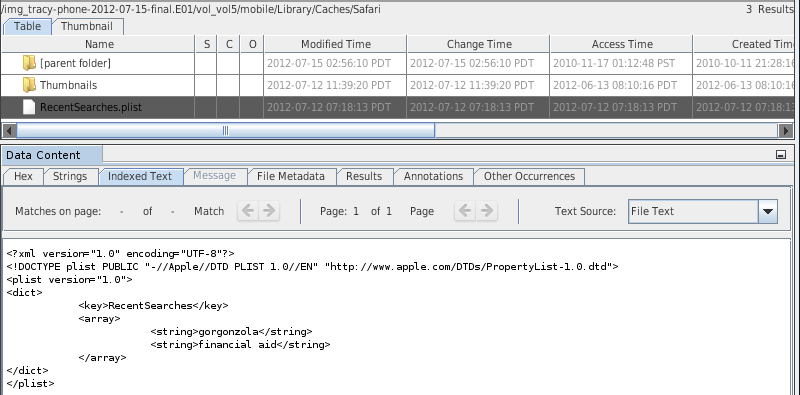Minimize the Data Content panel

781,155
